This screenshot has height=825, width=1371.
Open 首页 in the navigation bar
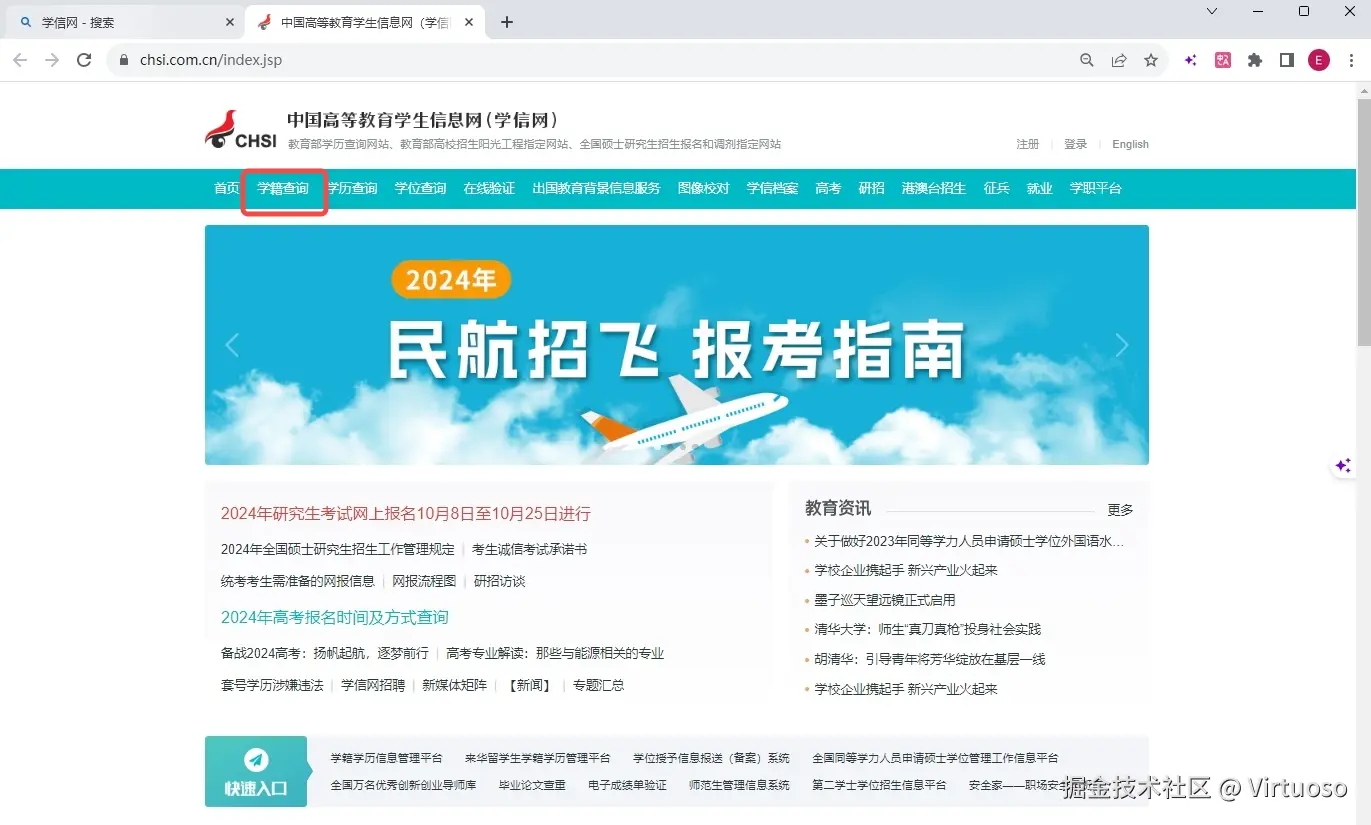(x=227, y=188)
